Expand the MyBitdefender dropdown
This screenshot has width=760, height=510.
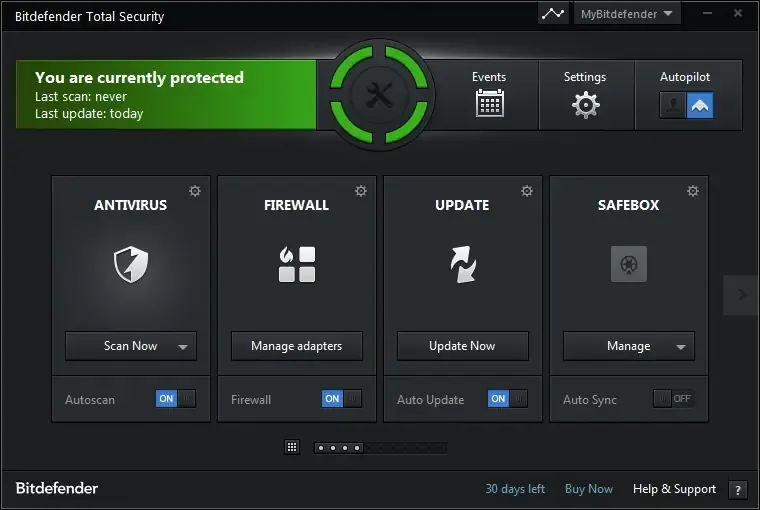pyautogui.click(x=627, y=14)
